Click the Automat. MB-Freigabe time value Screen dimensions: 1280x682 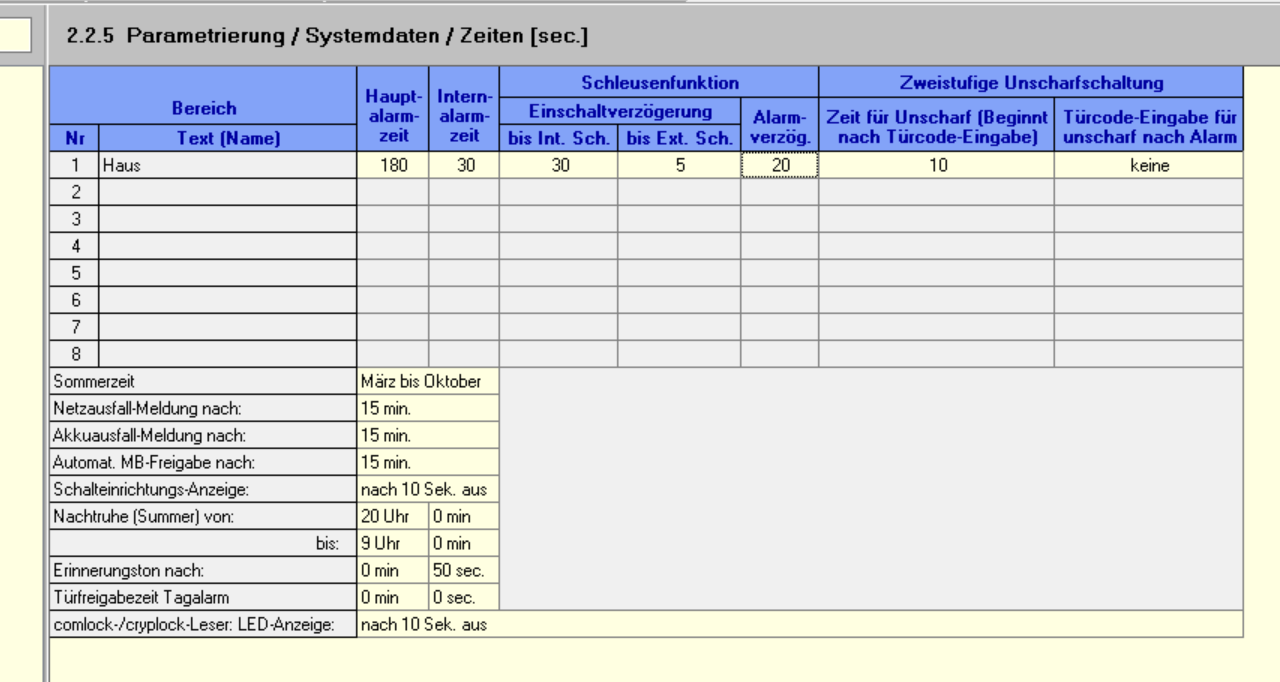(427, 462)
